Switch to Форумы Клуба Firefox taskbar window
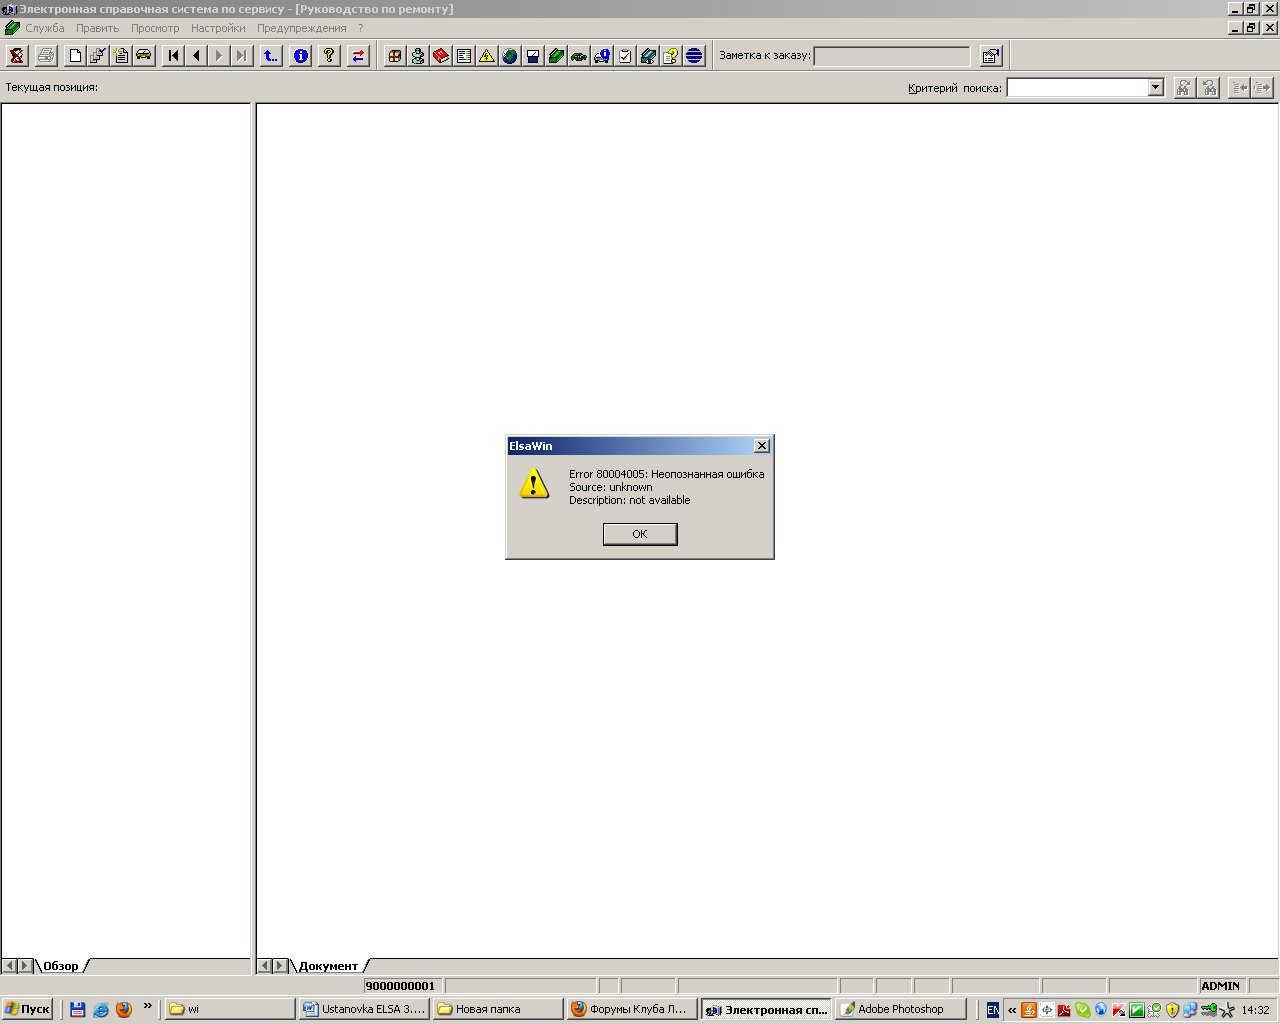 [632, 1009]
